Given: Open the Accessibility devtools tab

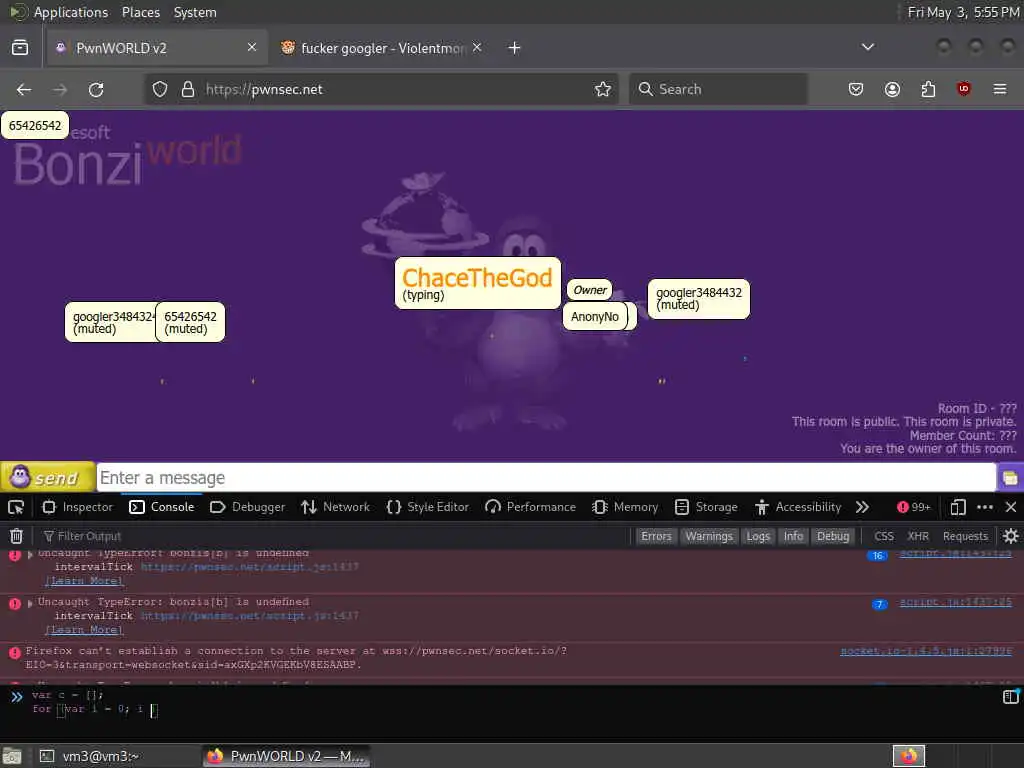Looking at the screenshot, I should pos(798,507).
